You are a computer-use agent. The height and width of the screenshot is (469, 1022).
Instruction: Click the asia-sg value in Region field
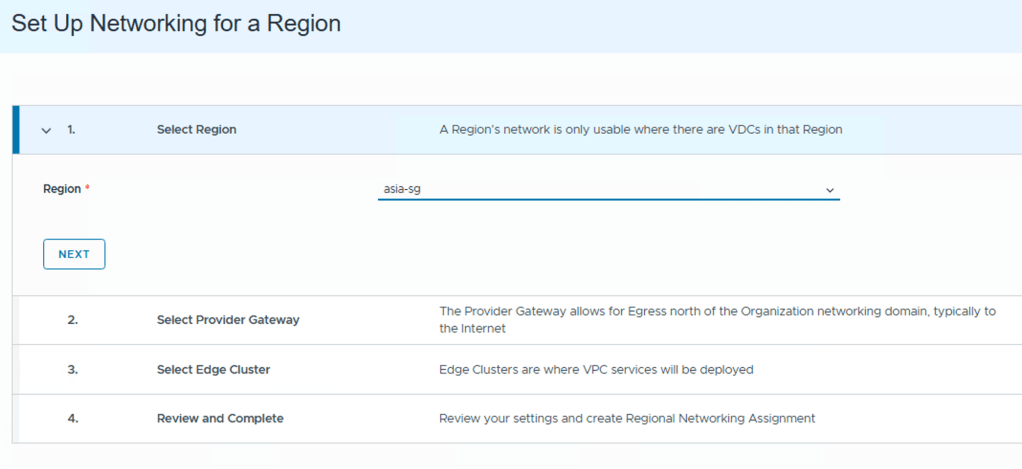[x=402, y=188]
